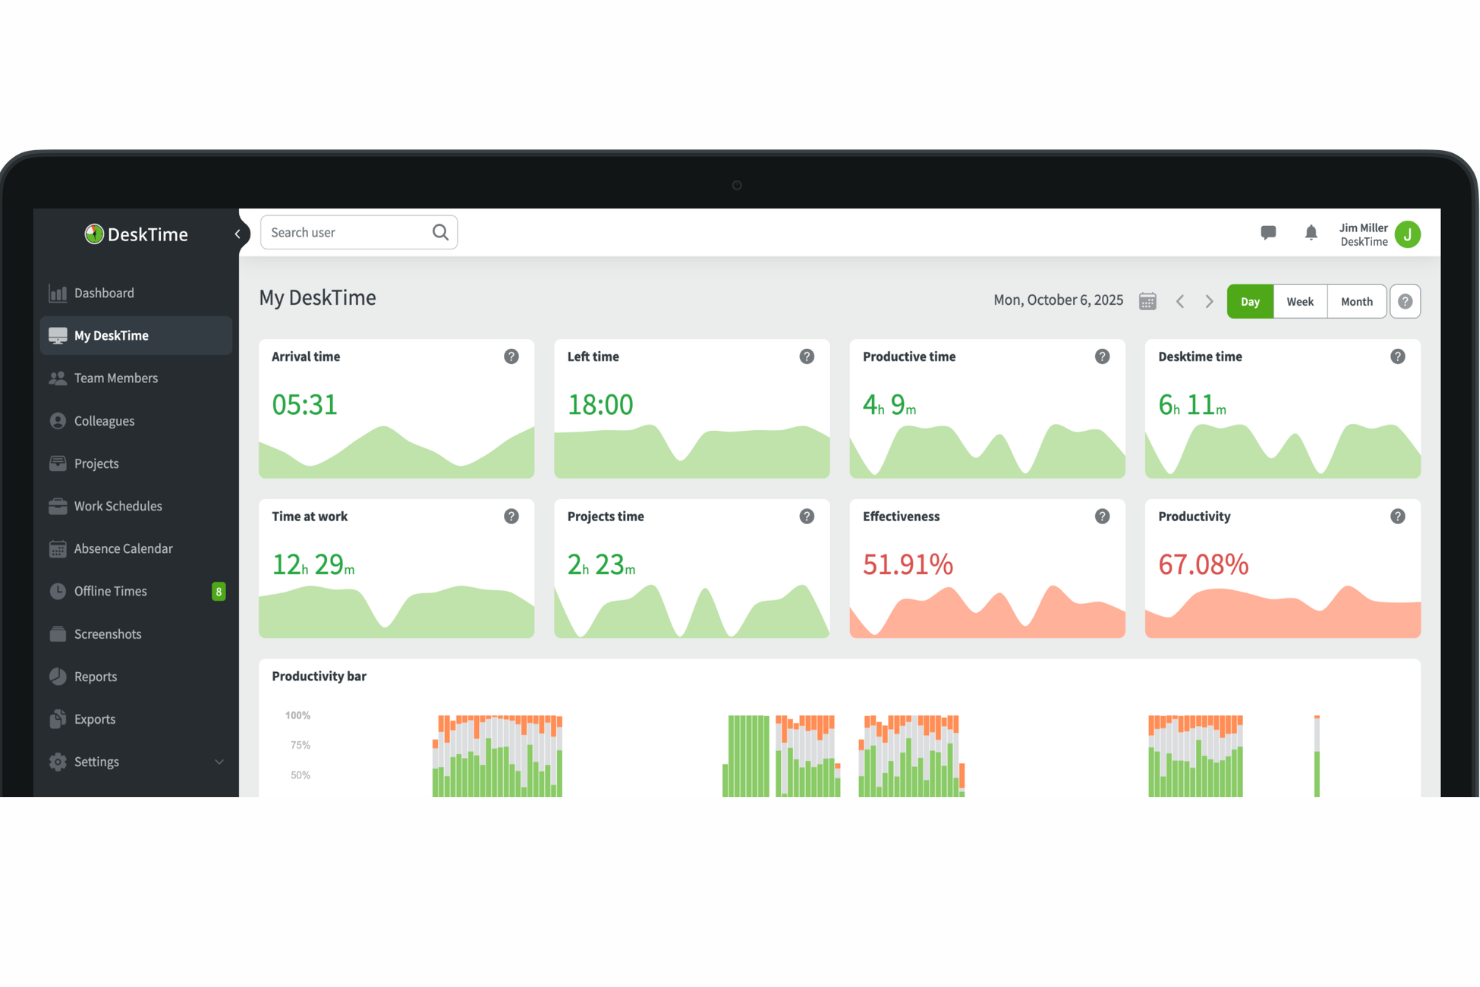The height and width of the screenshot is (987, 1480).
Task: Click the Effectiveness value 51.91%
Action: point(908,565)
